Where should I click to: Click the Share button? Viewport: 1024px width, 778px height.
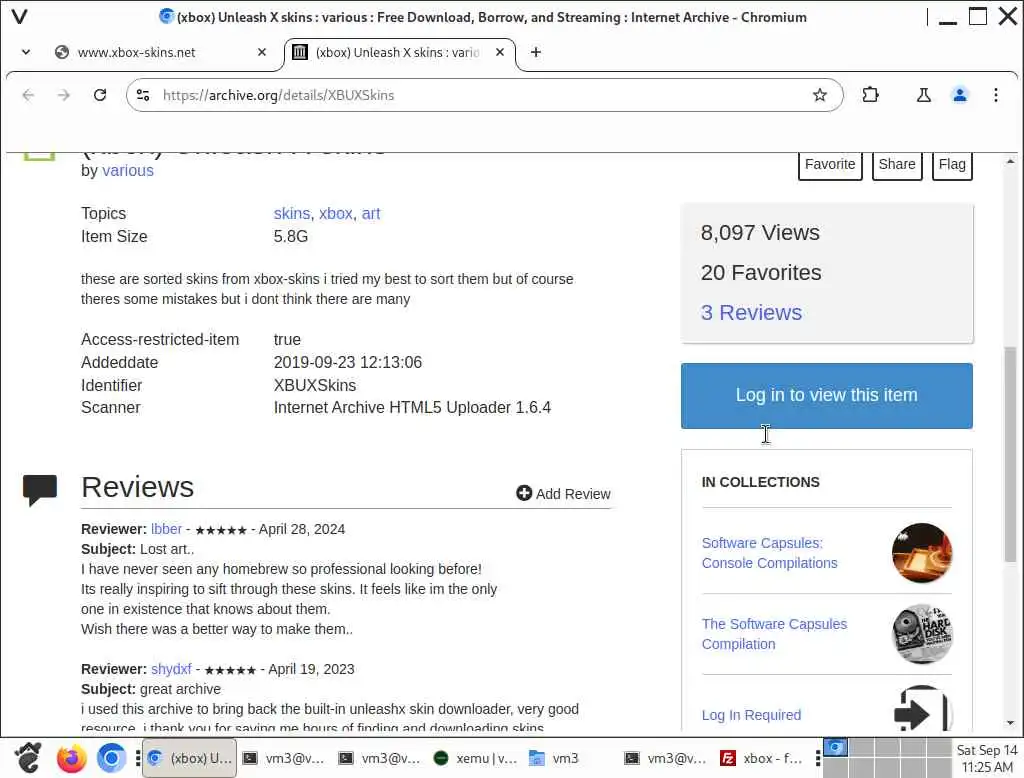897,165
